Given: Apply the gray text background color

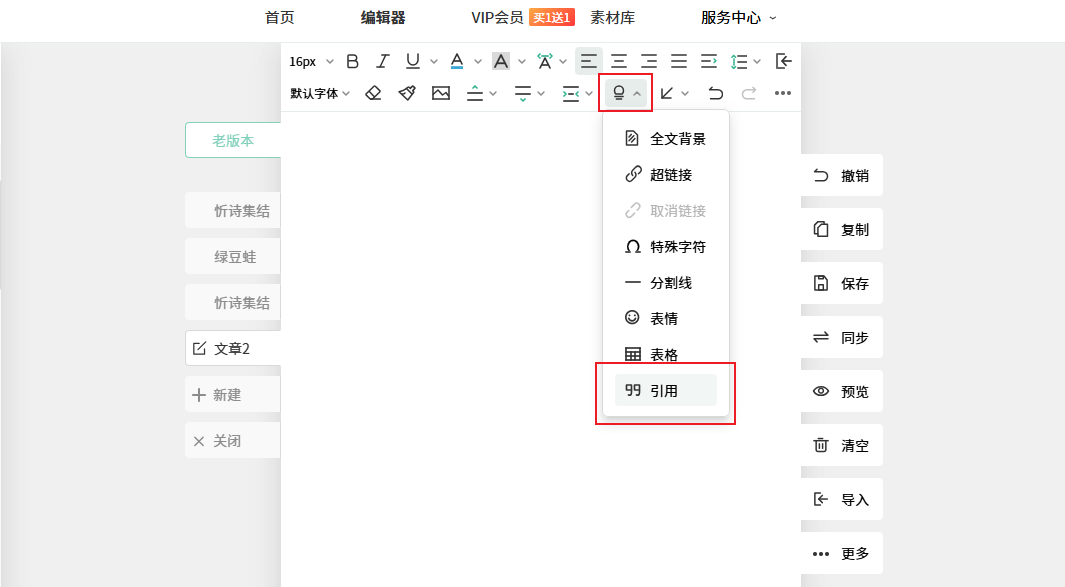Looking at the screenshot, I should click(x=501, y=62).
